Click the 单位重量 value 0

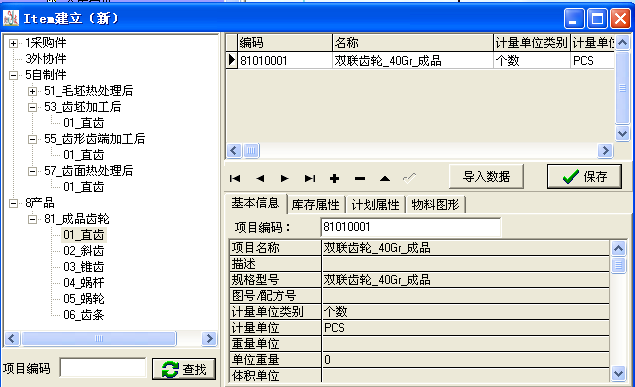465,359
